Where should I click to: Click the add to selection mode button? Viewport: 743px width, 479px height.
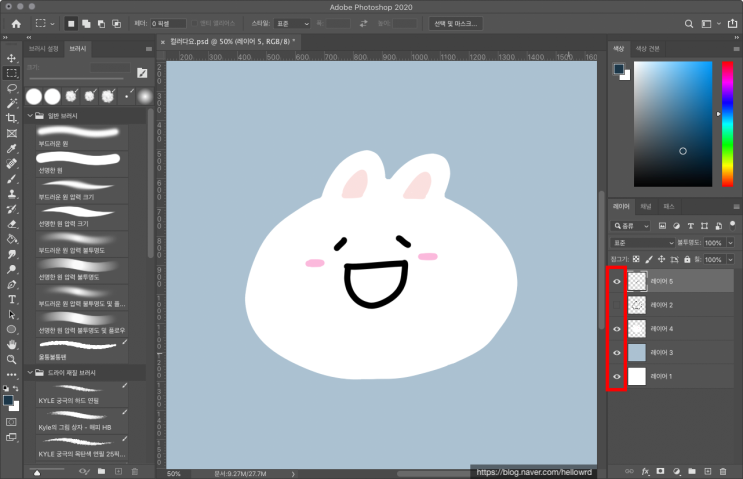[86, 24]
